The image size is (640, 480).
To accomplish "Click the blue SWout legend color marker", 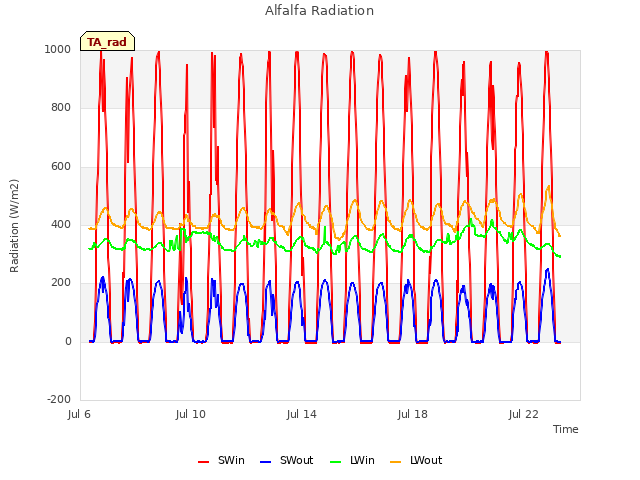I will pyautogui.click(x=265, y=462).
